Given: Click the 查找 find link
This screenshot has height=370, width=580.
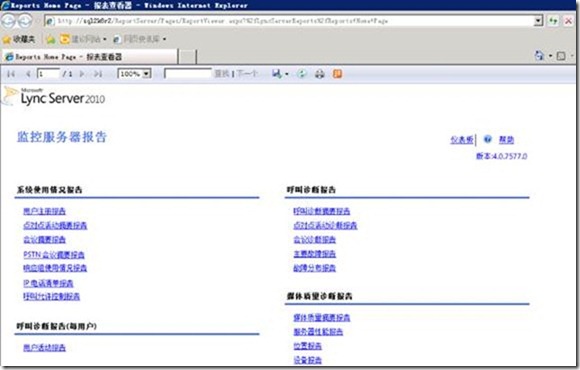Looking at the screenshot, I should click(222, 74).
